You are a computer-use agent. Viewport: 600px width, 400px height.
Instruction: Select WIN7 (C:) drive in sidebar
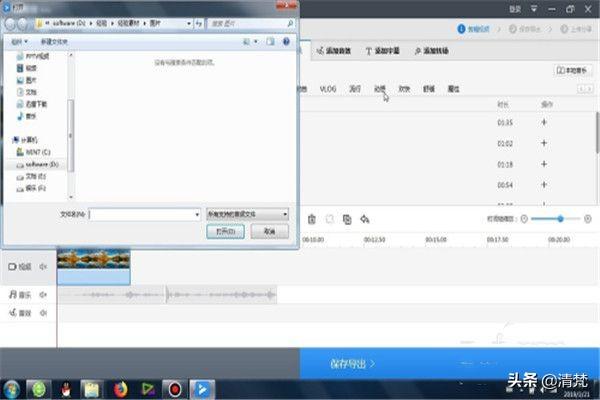tap(33, 152)
